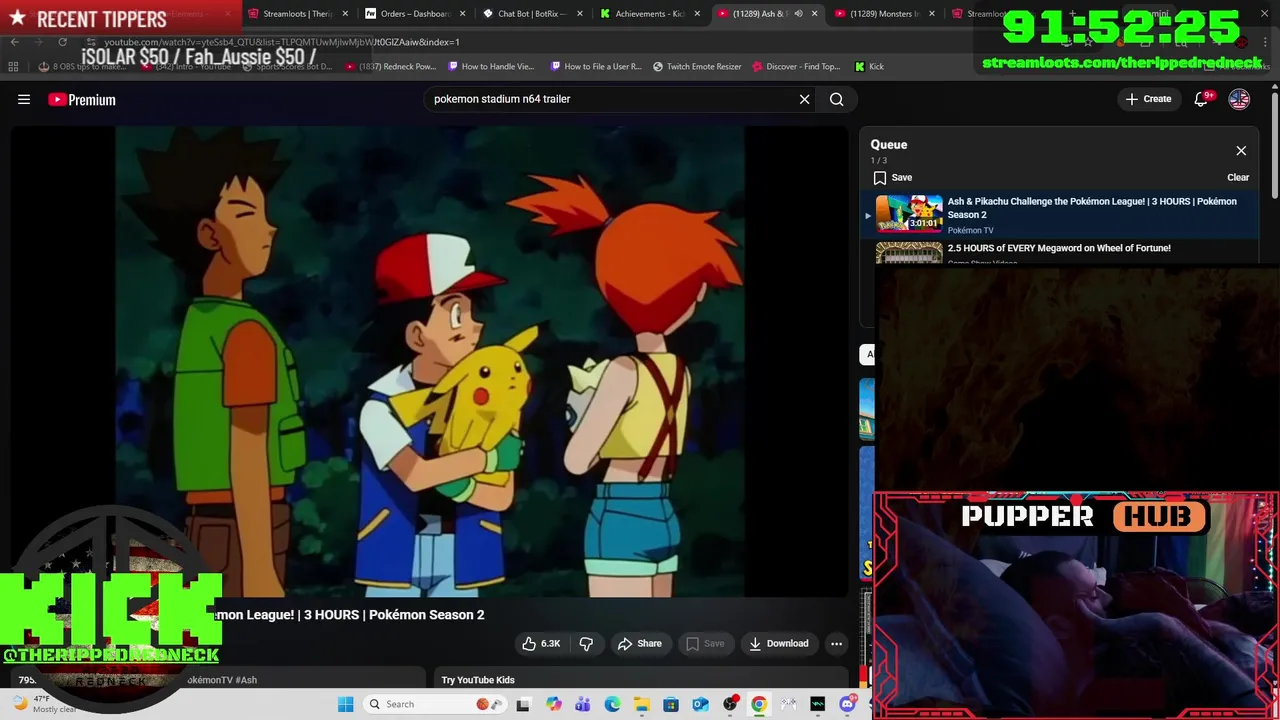This screenshot has height=720, width=1280.
Task: Close the Queue panel
Action: click(1241, 151)
